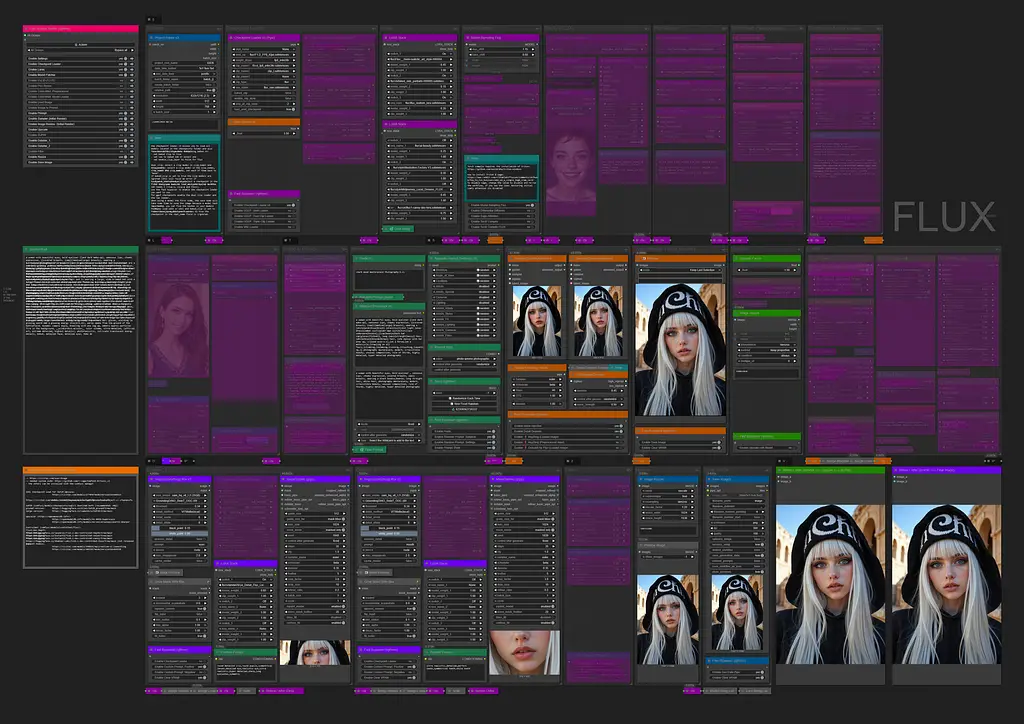Viewport: 1024px width, 724px height.
Task: Open the clip_l.safetensors dropdown in Checkpoint Loader
Action: point(264,71)
